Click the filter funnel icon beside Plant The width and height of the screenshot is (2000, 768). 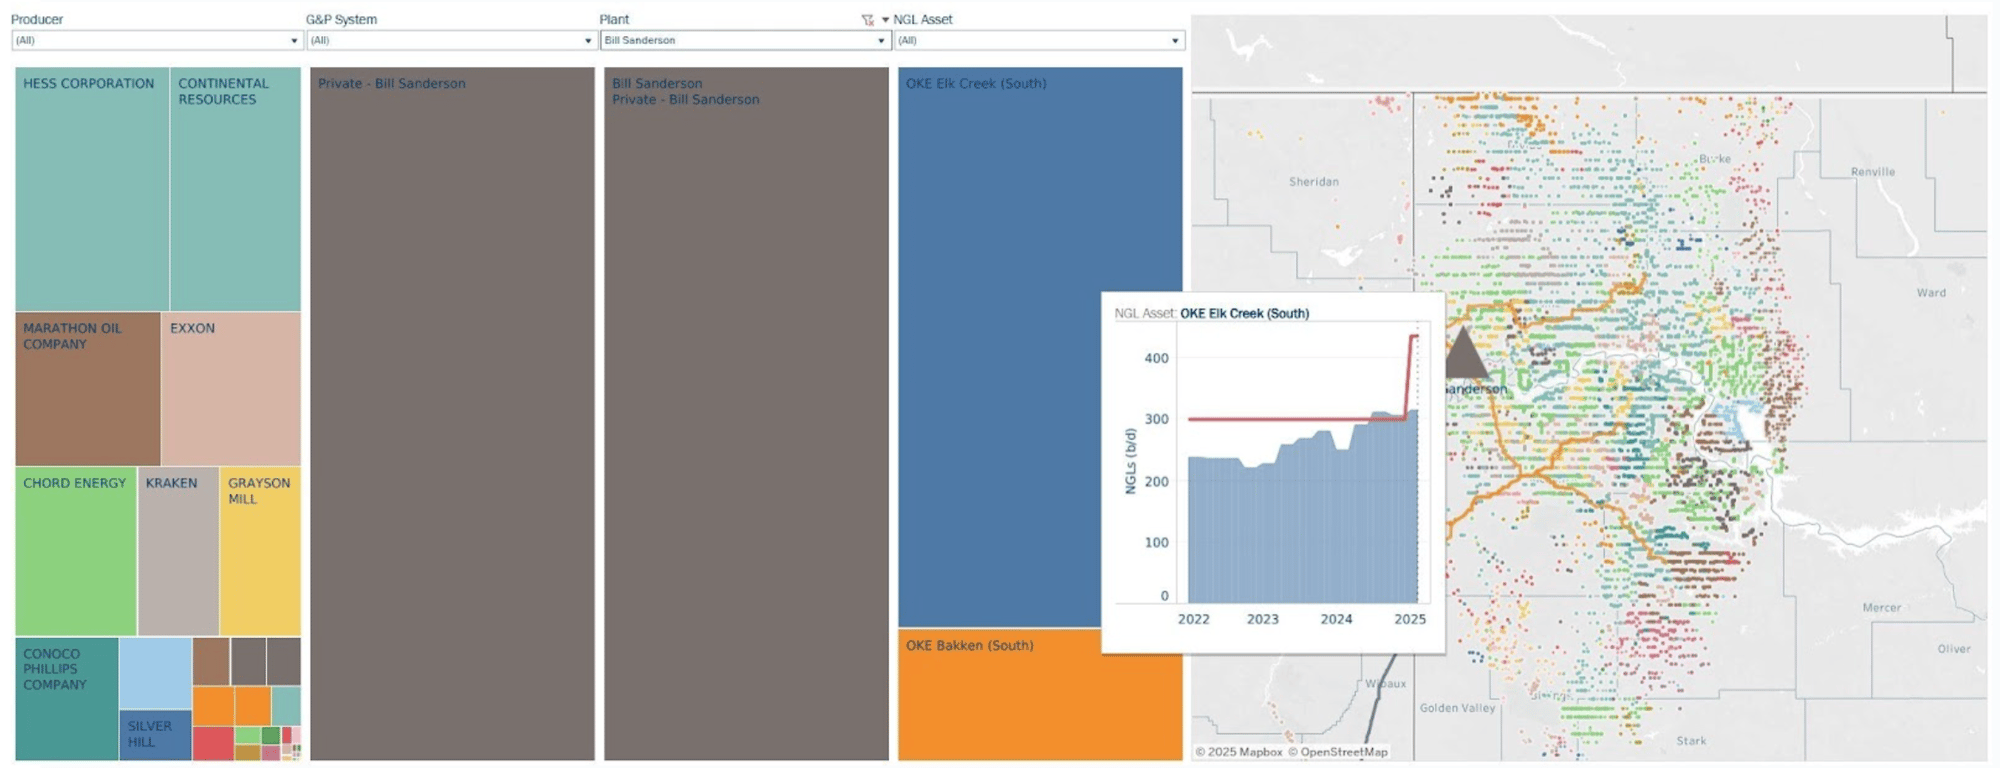pyautogui.click(x=867, y=20)
